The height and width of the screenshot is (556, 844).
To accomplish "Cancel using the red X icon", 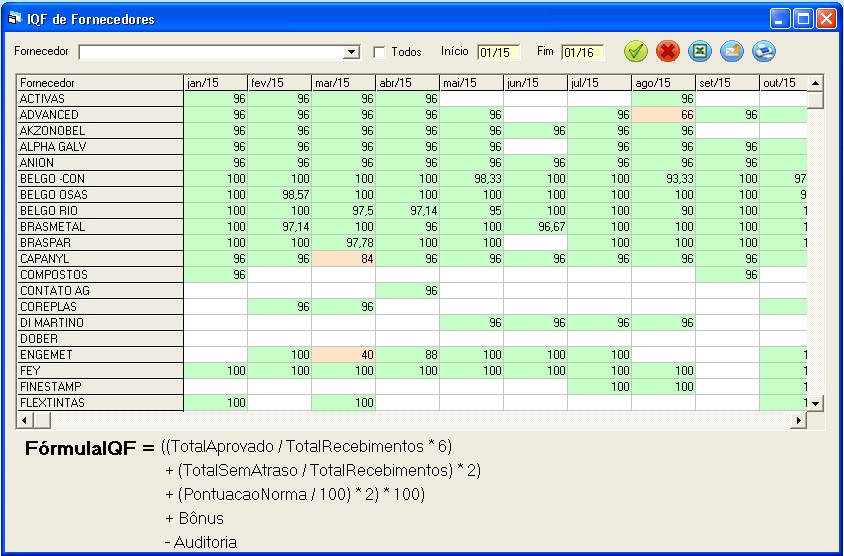I will coord(667,52).
